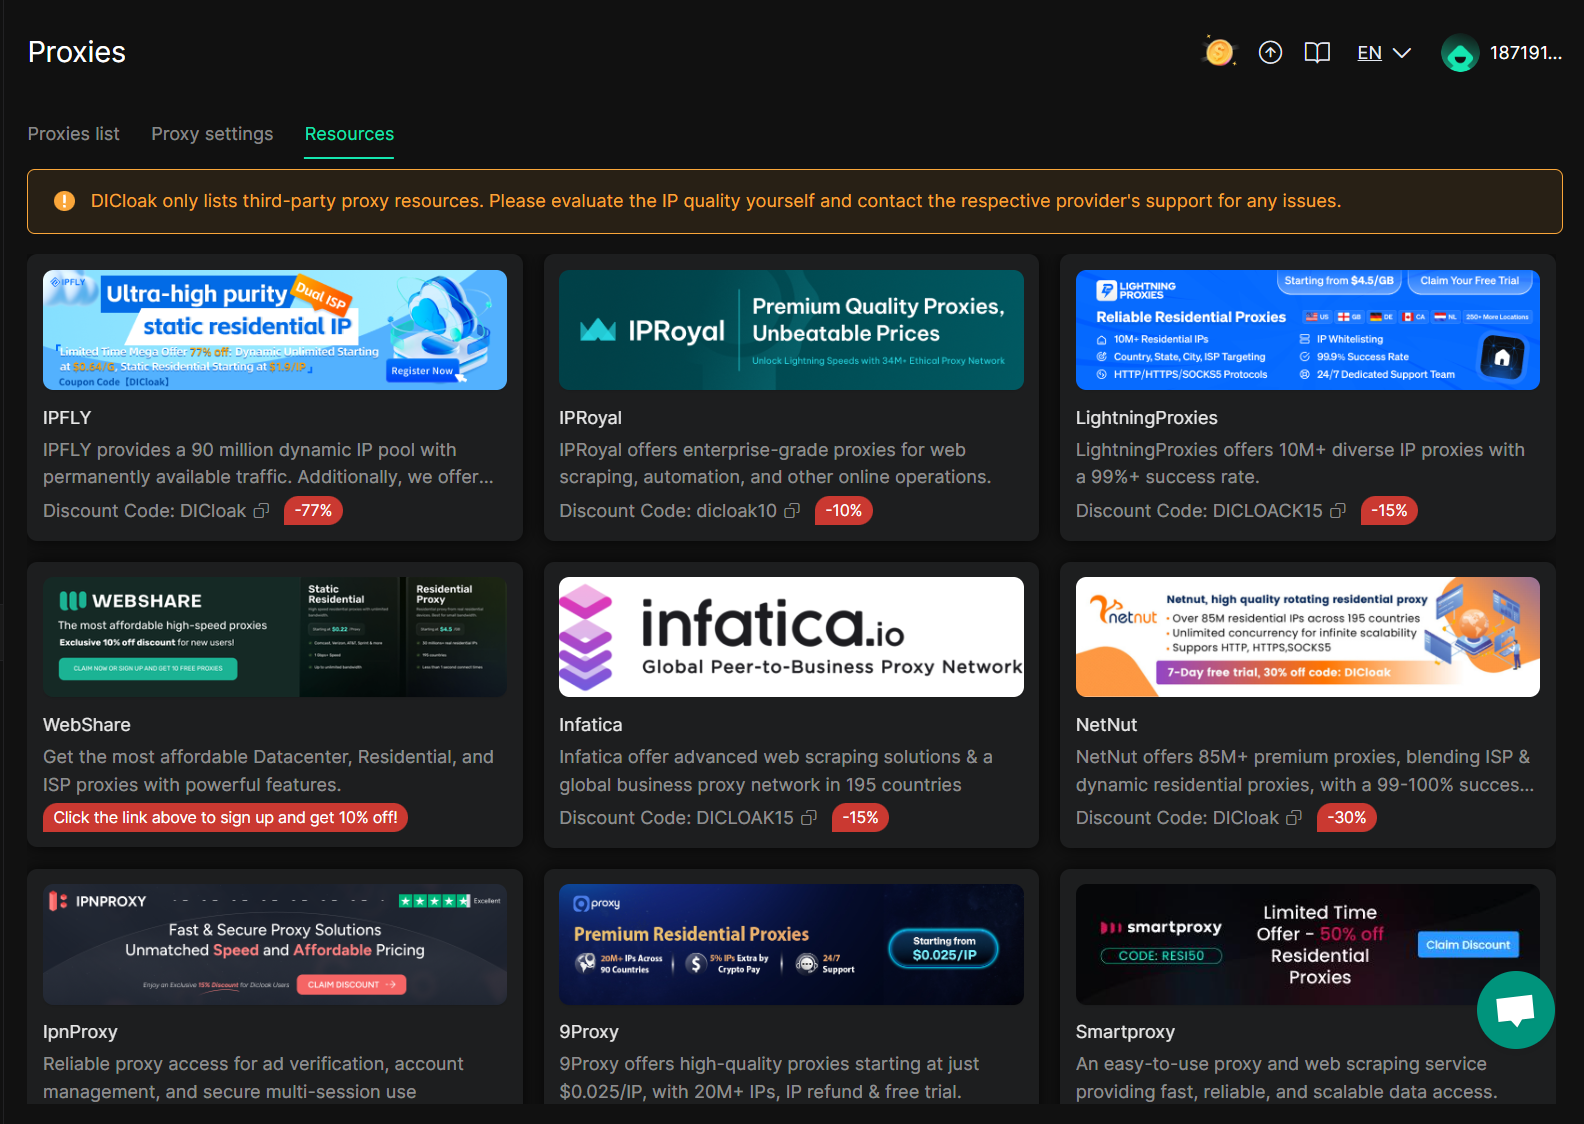Click the LightningProxies provider name
This screenshot has width=1584, height=1124.
tap(1146, 418)
